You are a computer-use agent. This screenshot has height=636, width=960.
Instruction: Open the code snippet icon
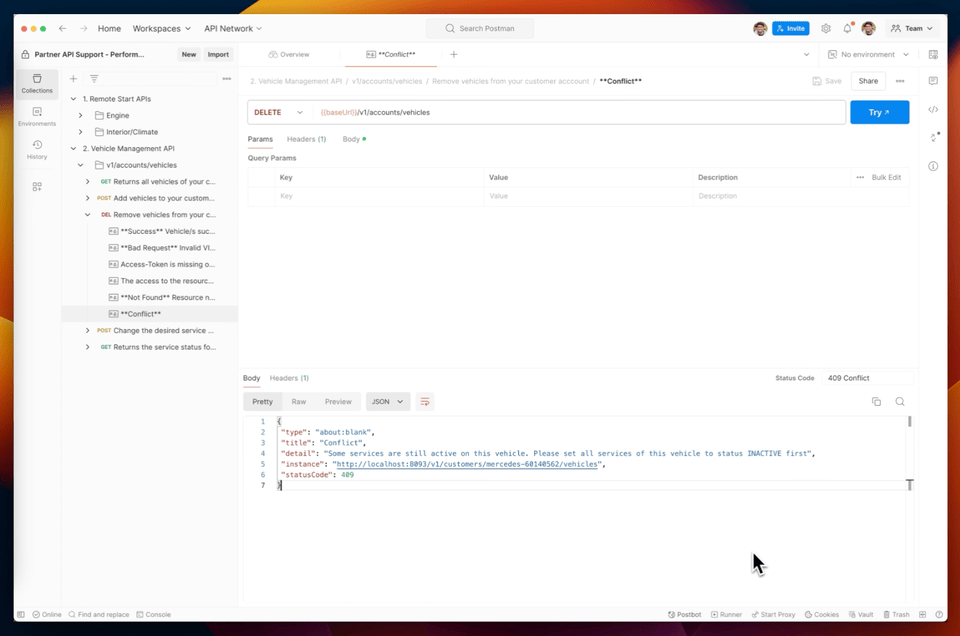tap(933, 110)
